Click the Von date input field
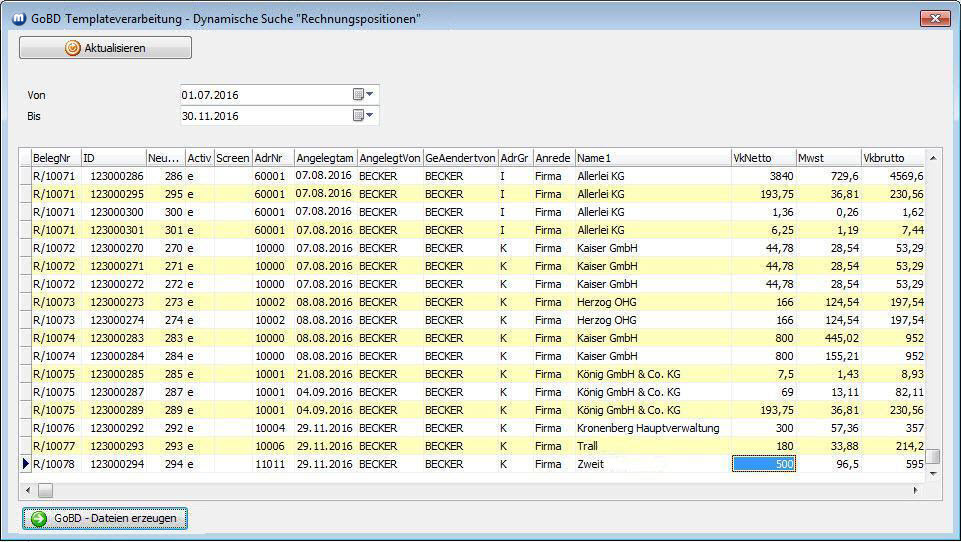This screenshot has width=961, height=542. [264, 95]
